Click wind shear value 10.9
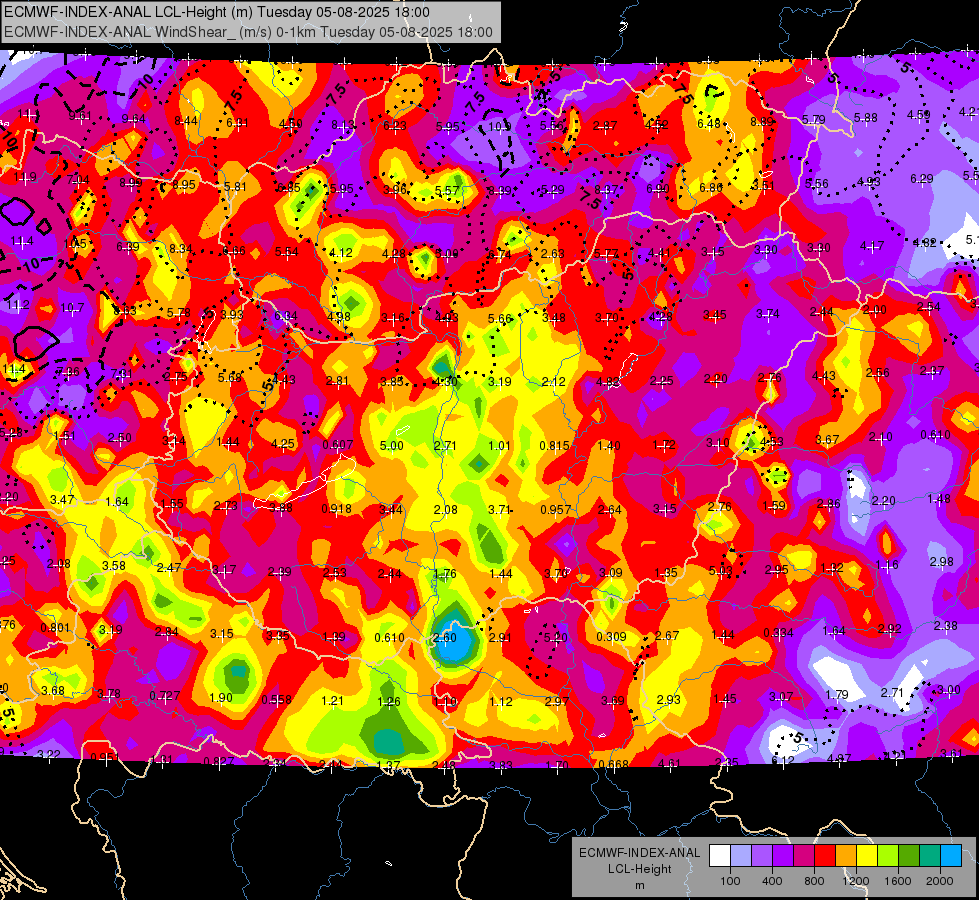The image size is (979, 900). tap(499, 127)
